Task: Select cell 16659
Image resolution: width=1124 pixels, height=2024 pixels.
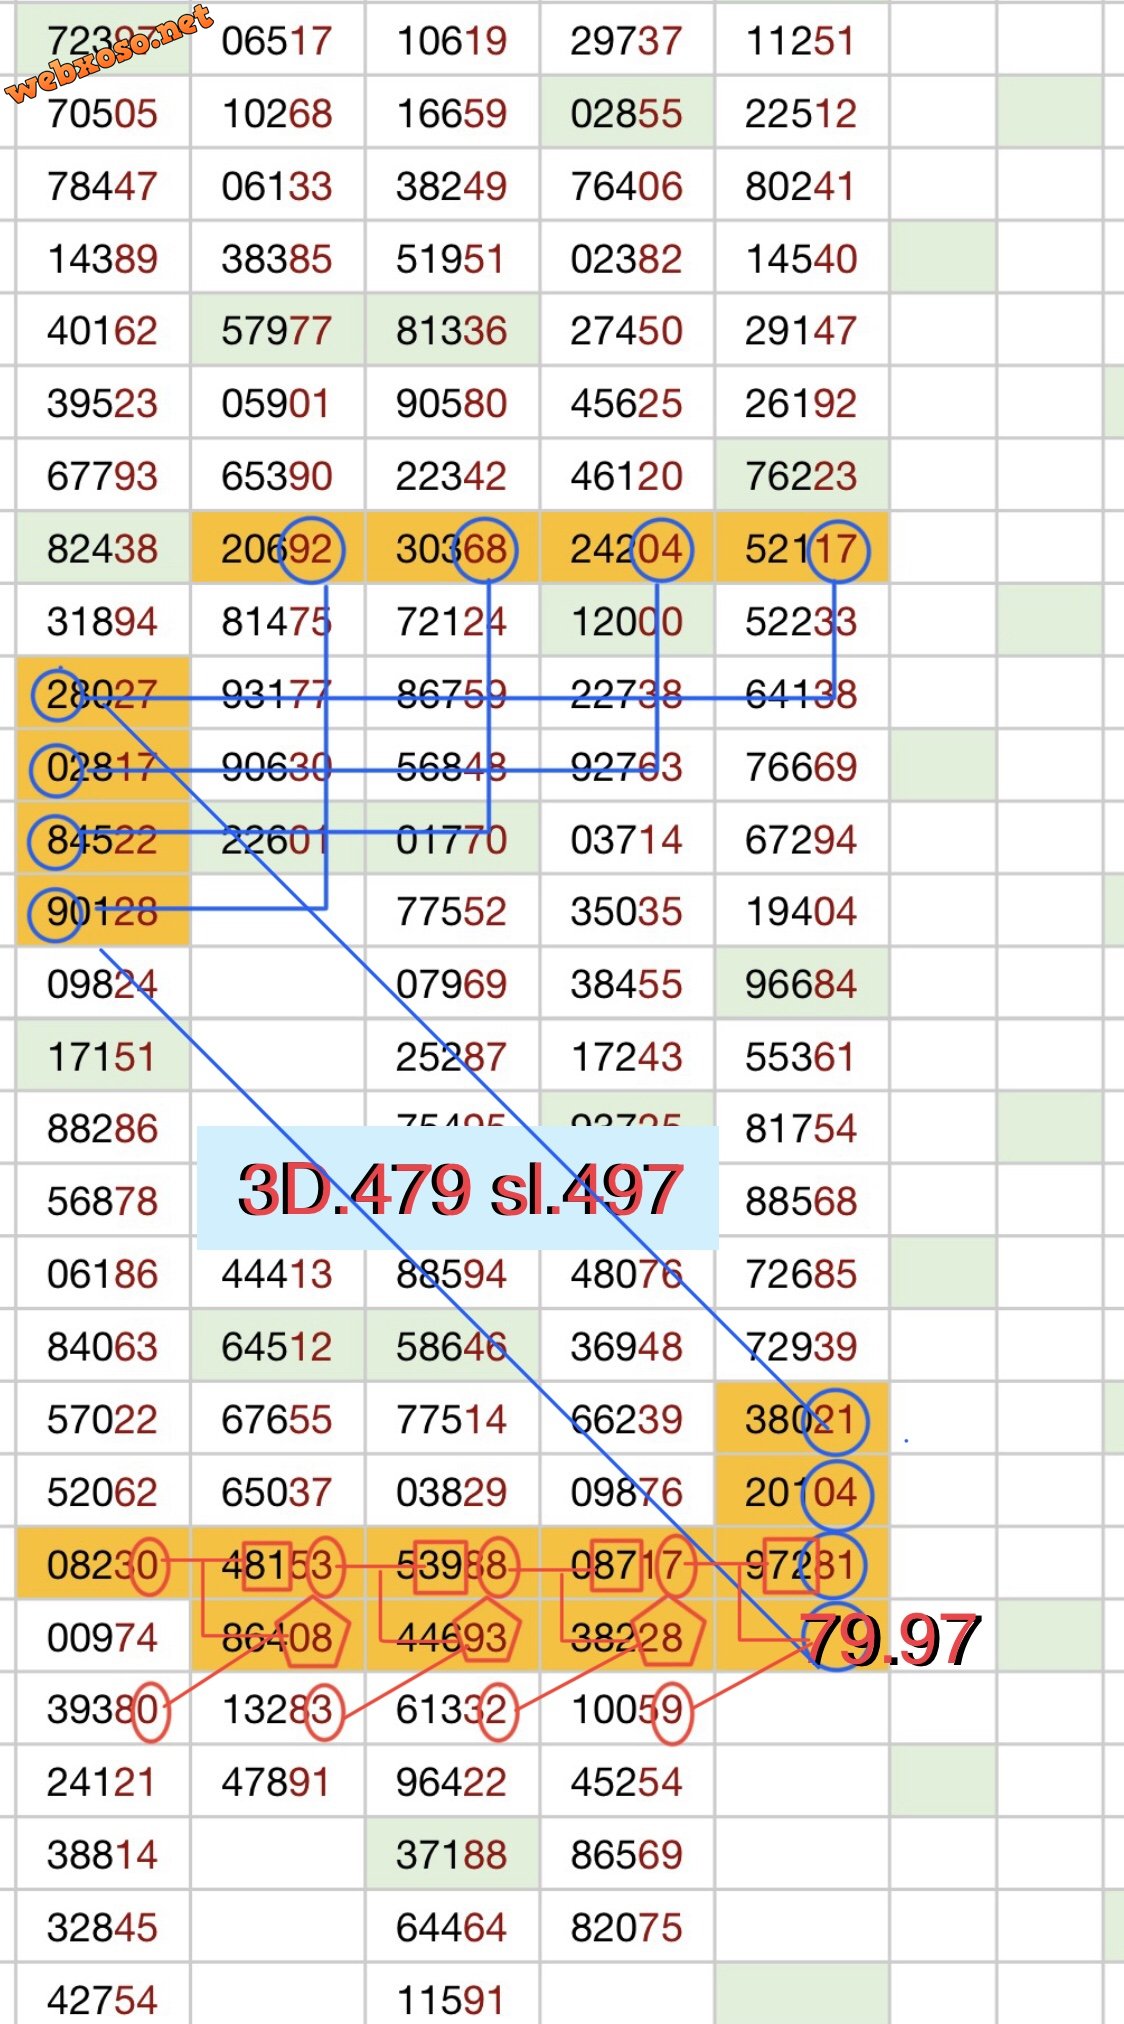Action: (x=452, y=113)
